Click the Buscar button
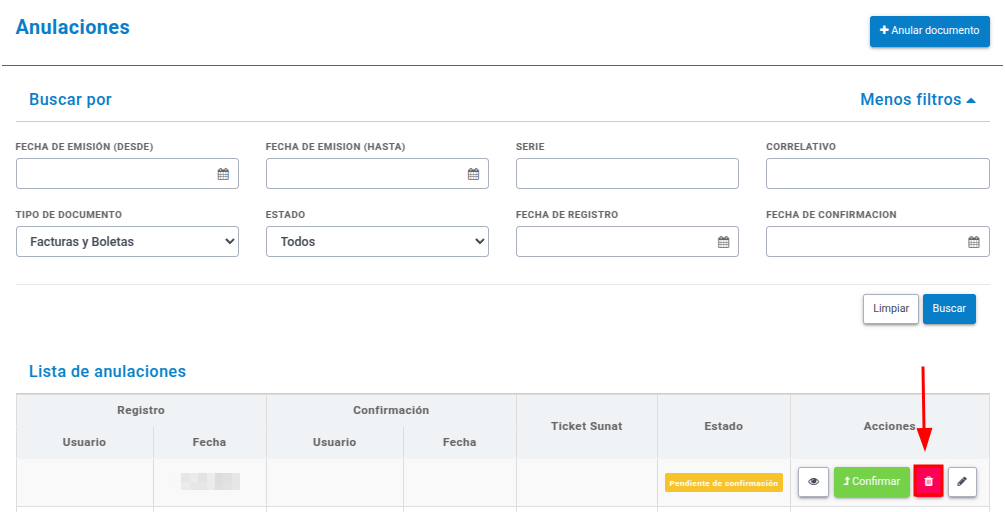The height and width of the screenshot is (512, 1005). tap(949, 309)
